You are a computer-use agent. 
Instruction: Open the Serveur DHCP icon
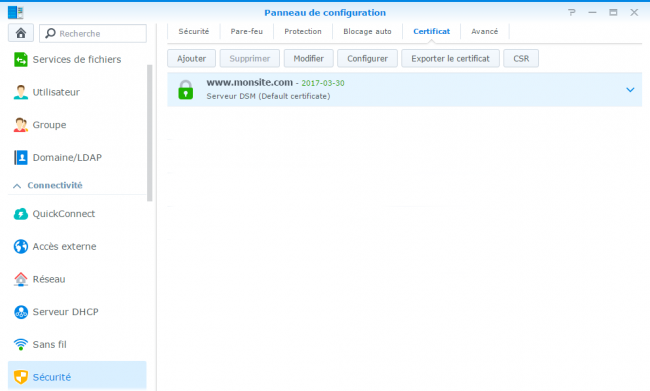(21, 312)
